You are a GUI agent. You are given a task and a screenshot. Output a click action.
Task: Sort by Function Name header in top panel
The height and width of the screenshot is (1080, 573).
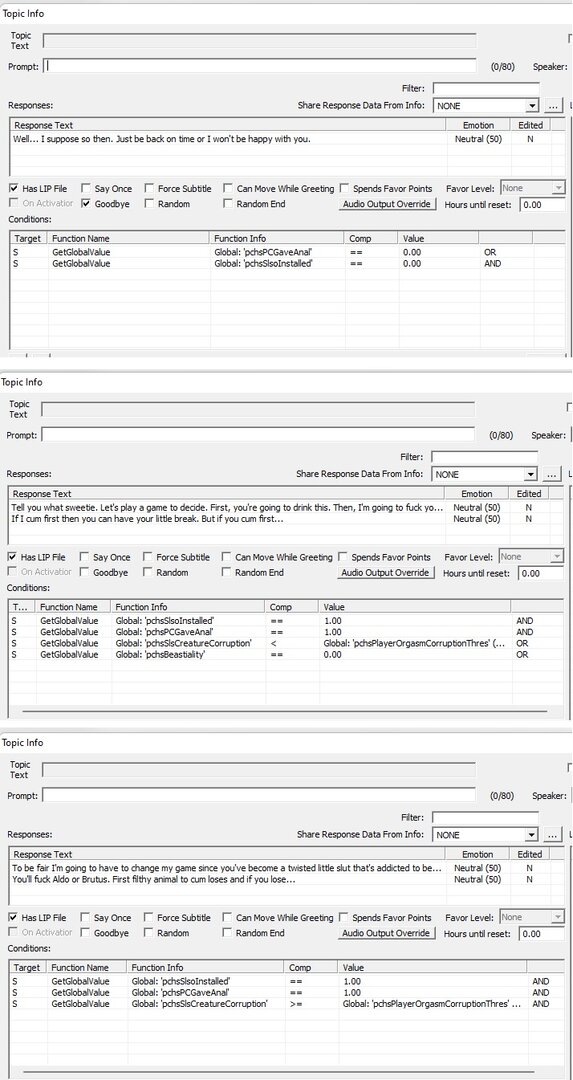(129, 238)
